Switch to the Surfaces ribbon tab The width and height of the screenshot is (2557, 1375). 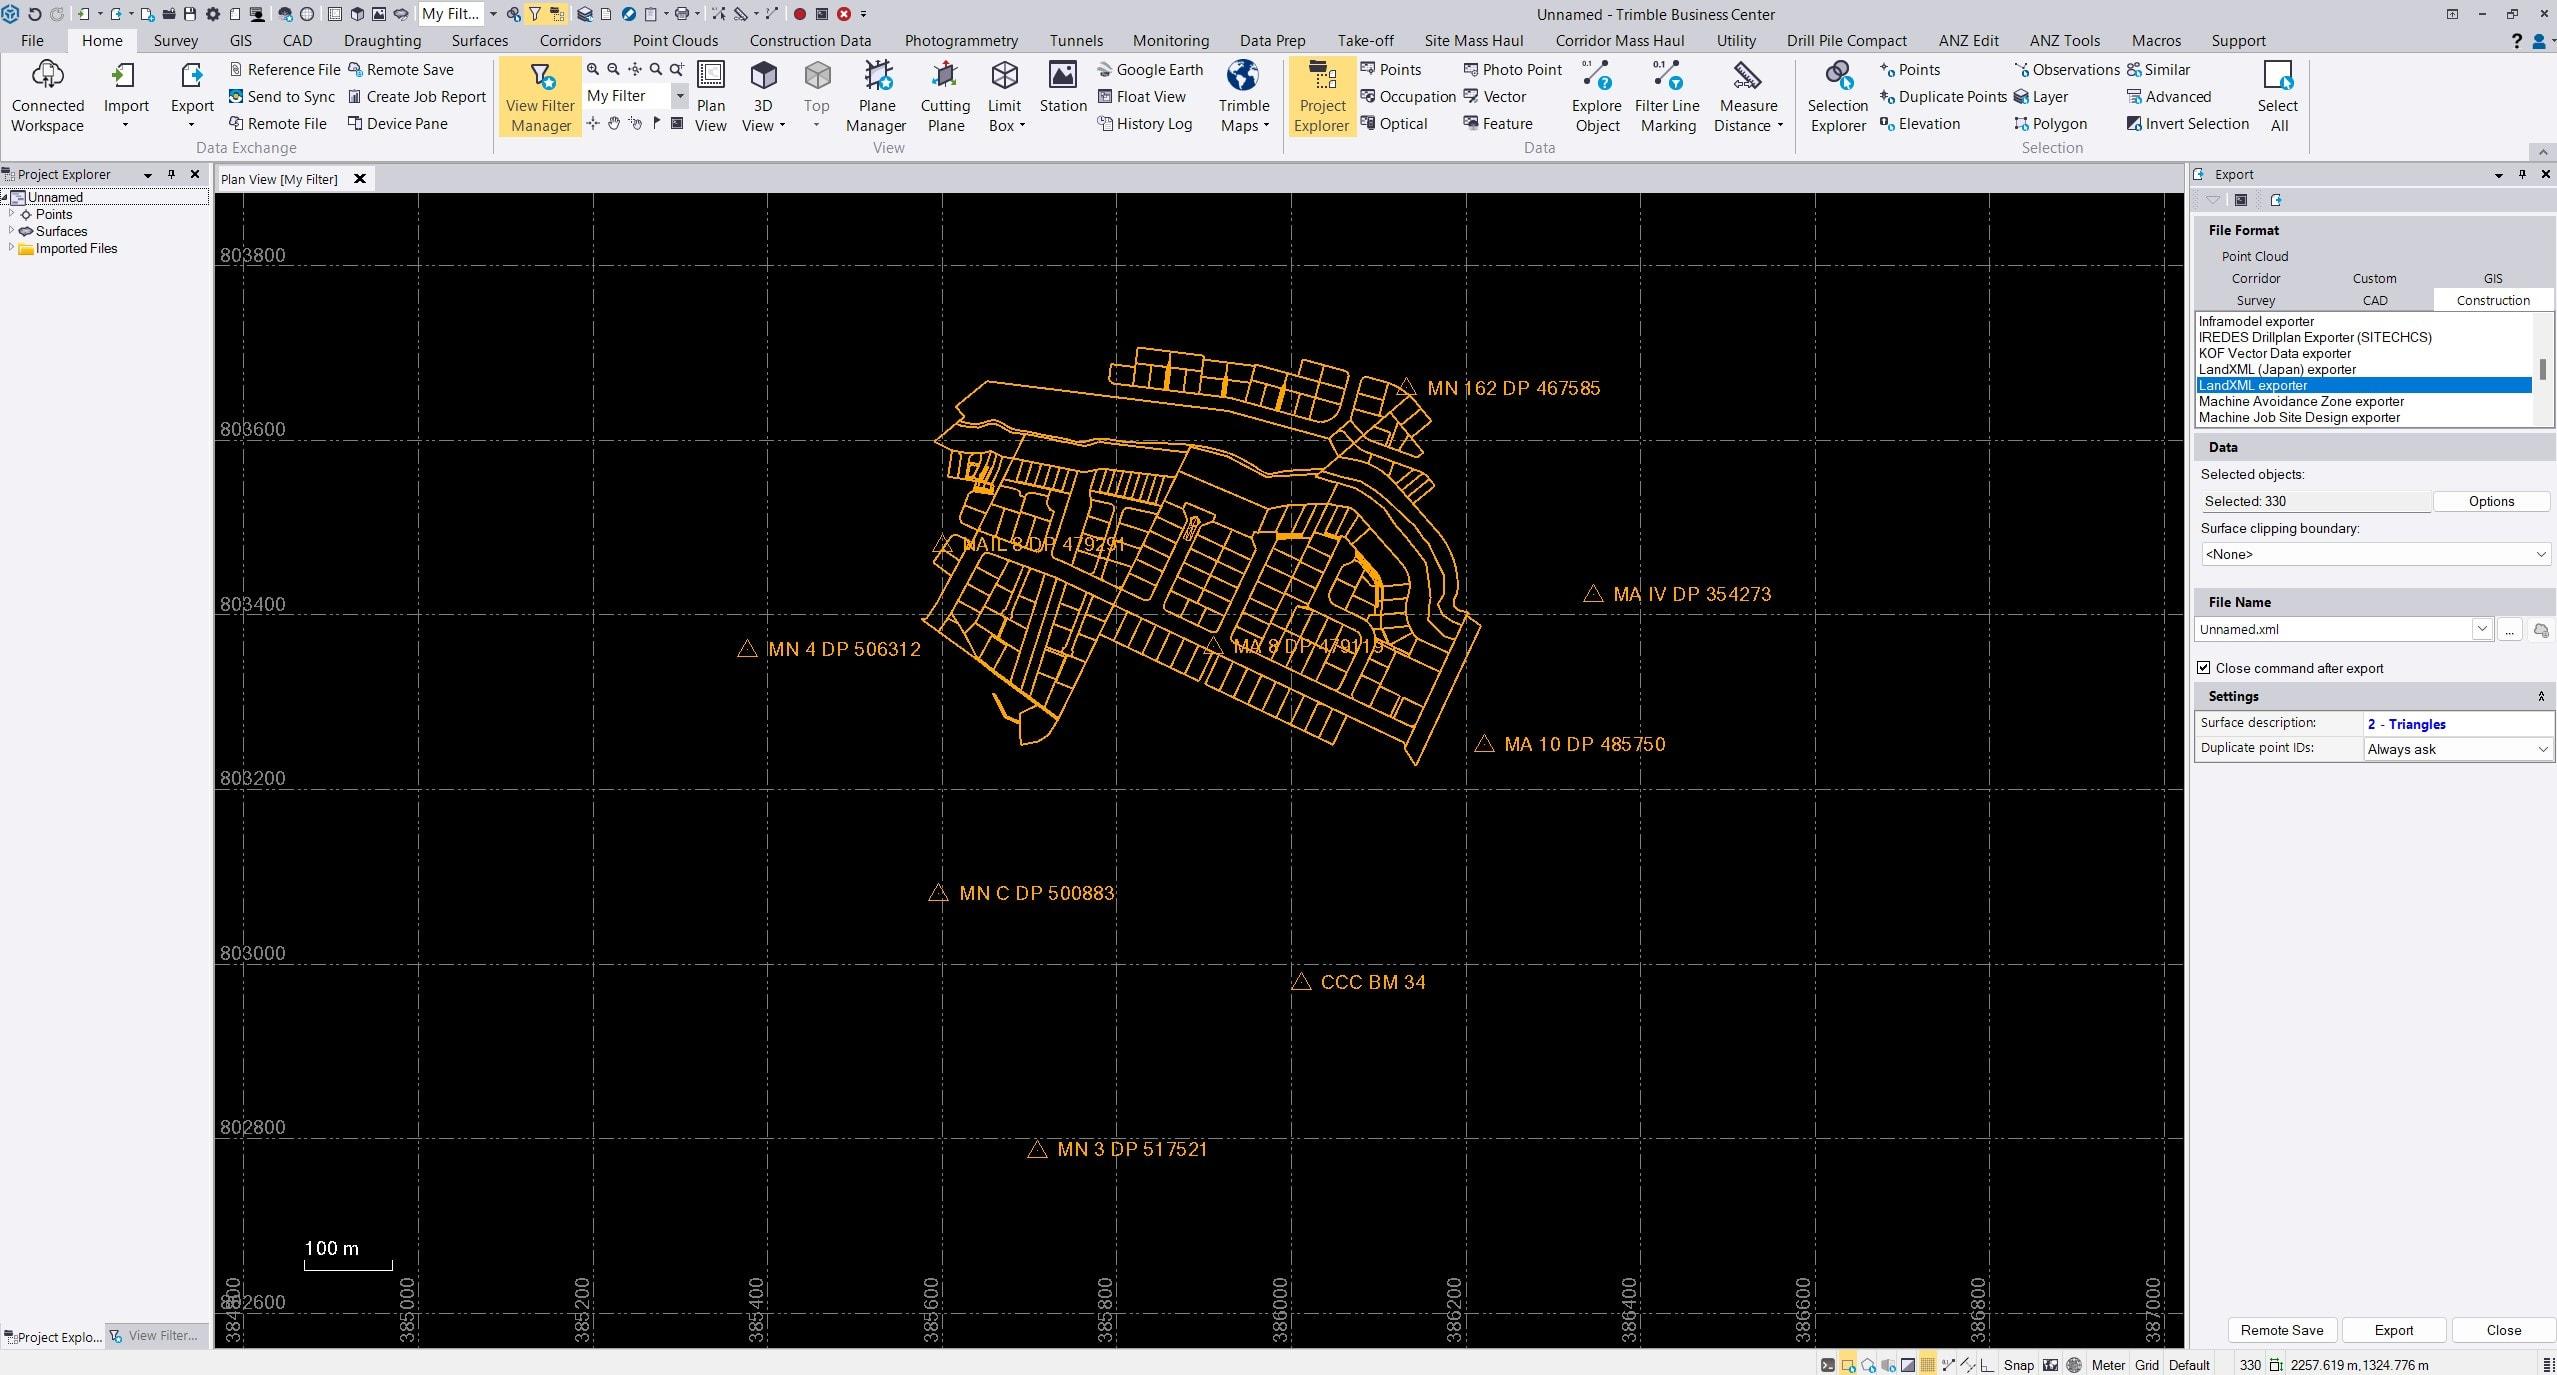479,41
